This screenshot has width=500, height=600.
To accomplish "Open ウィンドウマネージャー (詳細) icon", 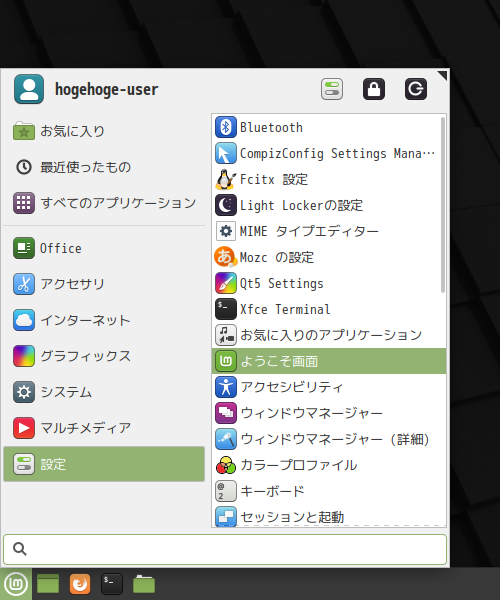I will (226, 439).
